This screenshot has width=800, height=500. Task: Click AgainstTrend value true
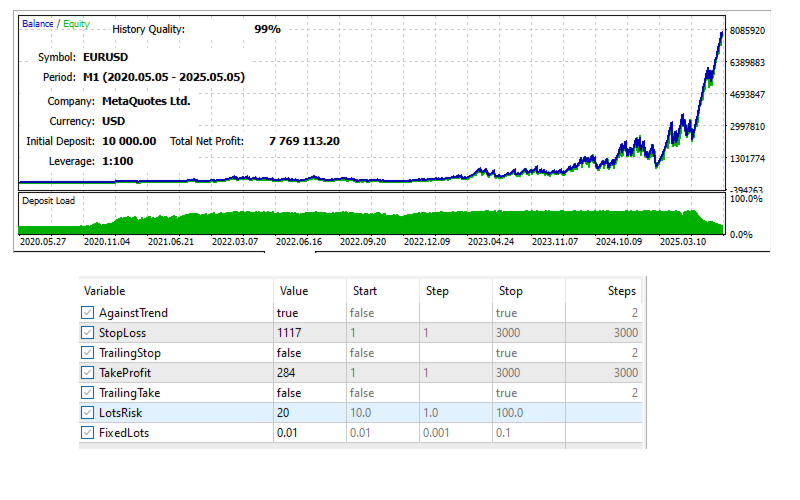pos(288,313)
